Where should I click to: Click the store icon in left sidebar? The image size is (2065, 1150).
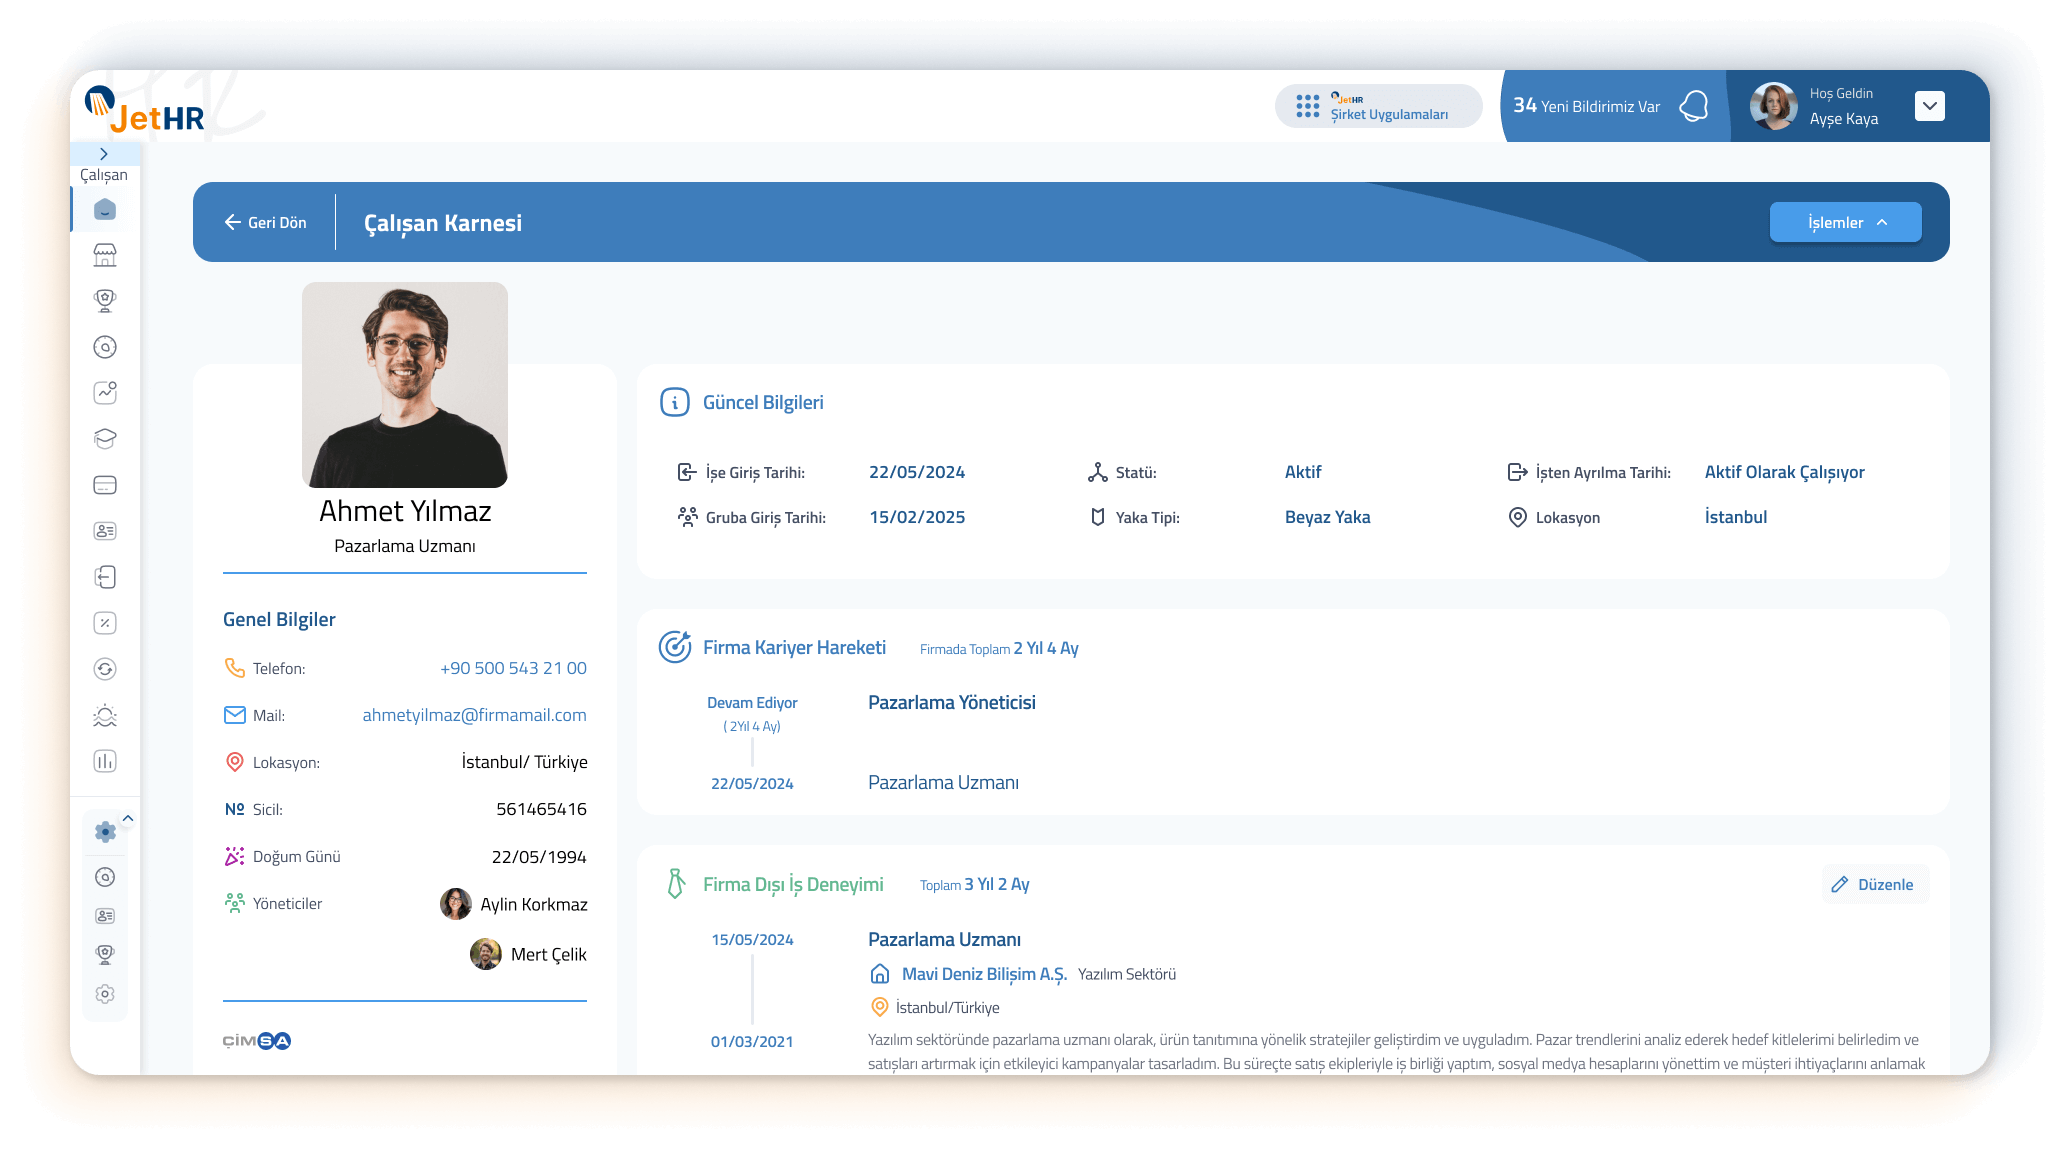coord(105,255)
